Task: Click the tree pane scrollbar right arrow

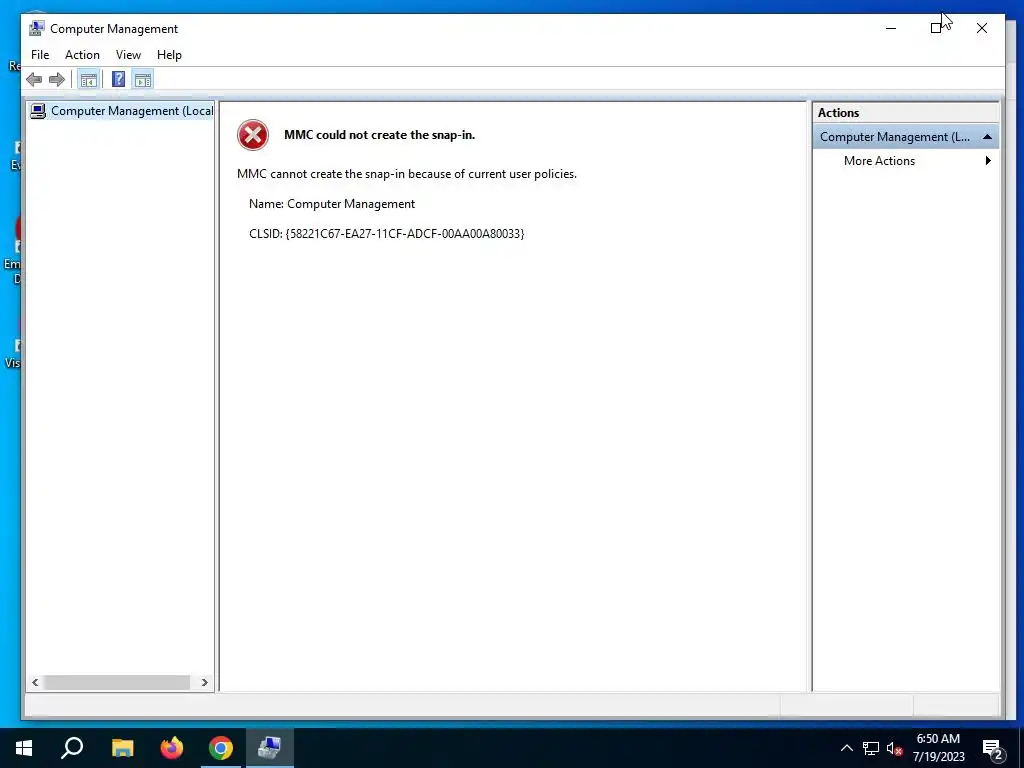Action: [204, 682]
